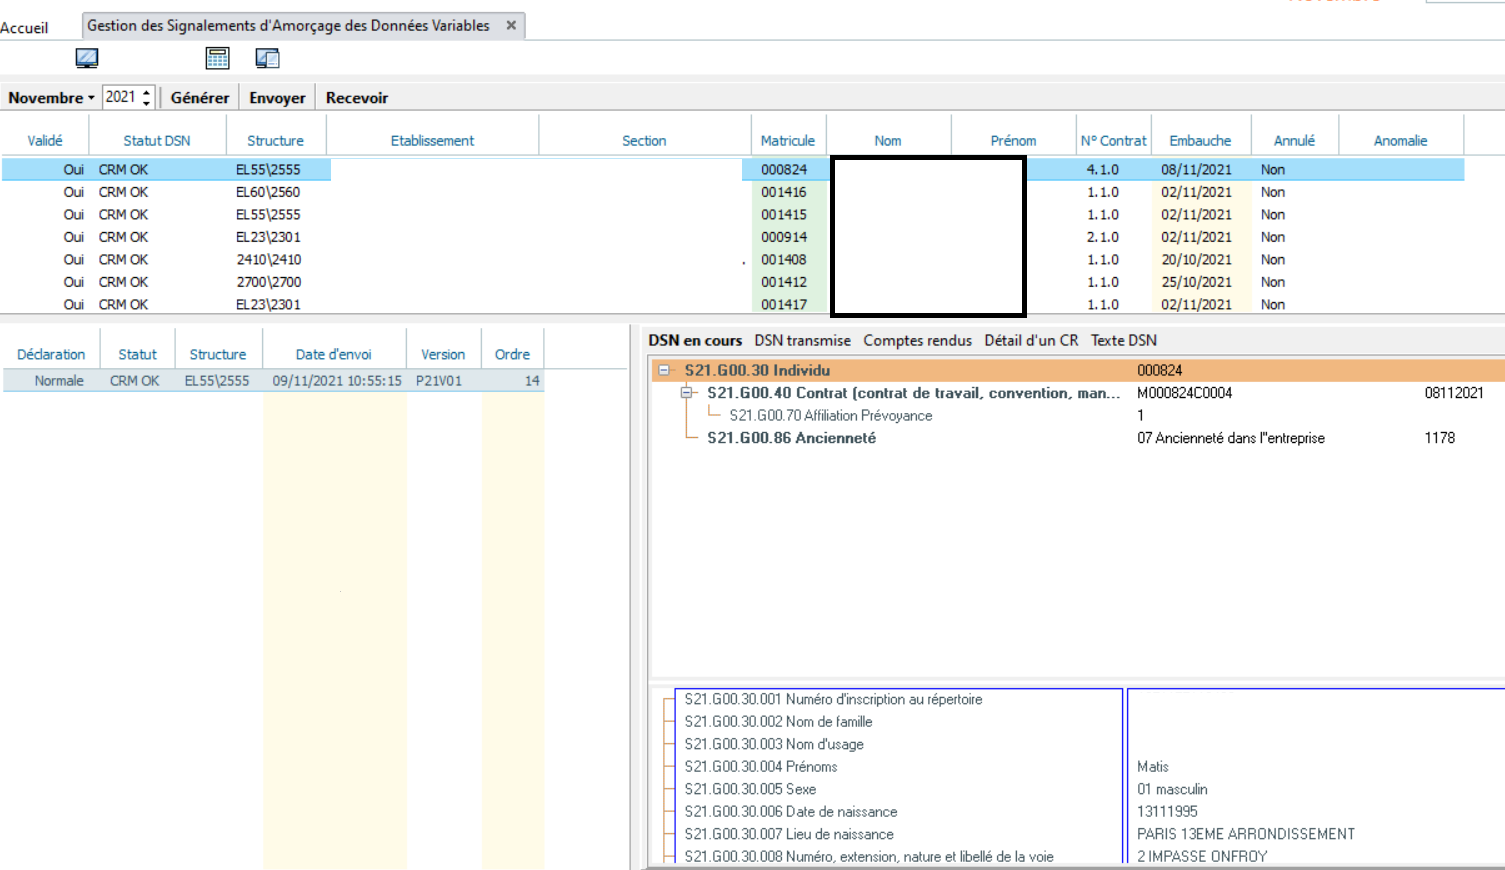Click the 2021 year field

[x=121, y=97]
